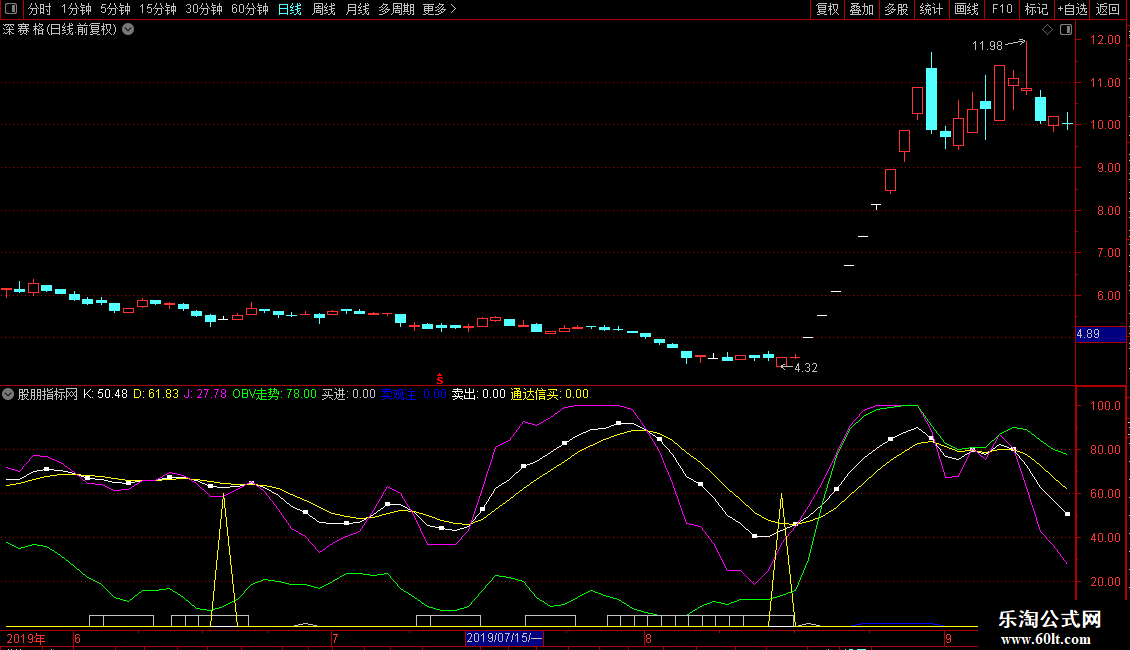Click the 4.89 current price tag
The height and width of the screenshot is (650, 1130).
pyautogui.click(x=1100, y=334)
